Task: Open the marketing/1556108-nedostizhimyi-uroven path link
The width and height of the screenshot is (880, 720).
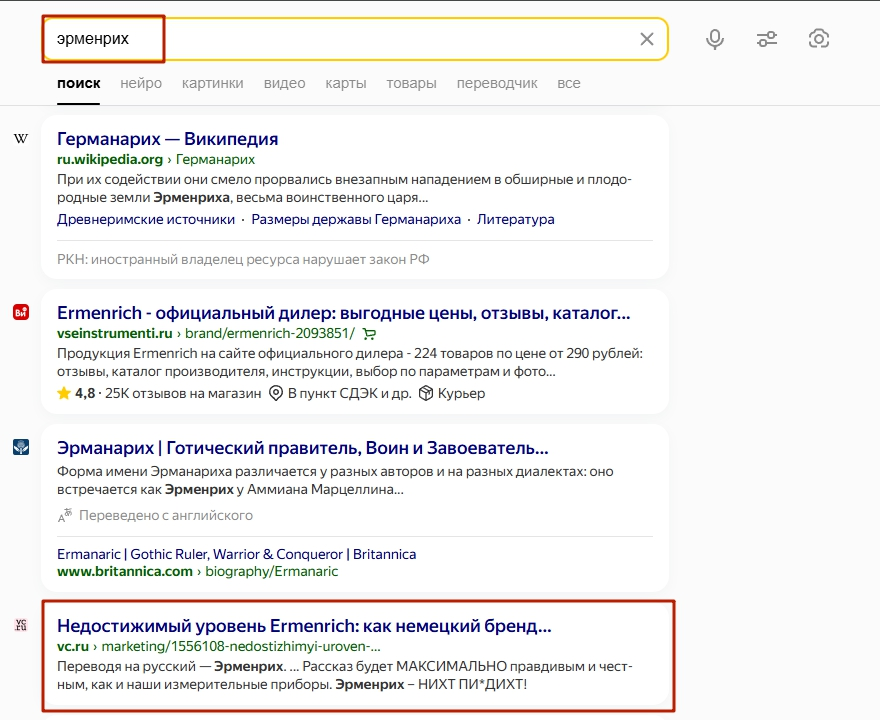Action: tap(241, 646)
